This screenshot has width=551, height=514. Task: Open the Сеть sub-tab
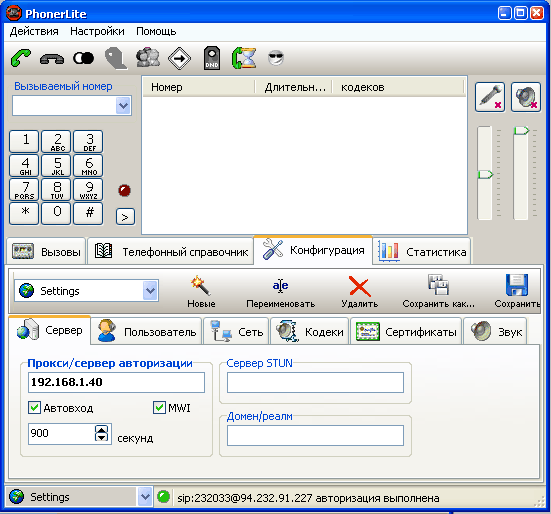tap(236, 331)
